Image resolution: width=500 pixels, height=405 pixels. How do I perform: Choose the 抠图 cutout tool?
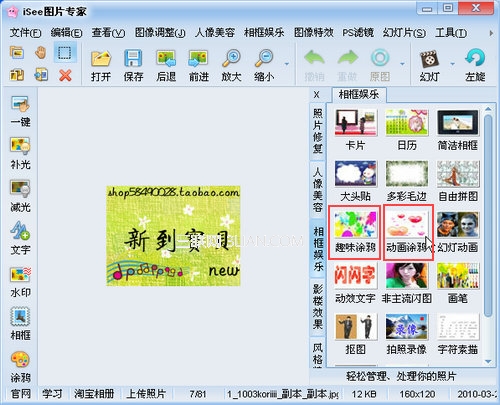click(356, 334)
